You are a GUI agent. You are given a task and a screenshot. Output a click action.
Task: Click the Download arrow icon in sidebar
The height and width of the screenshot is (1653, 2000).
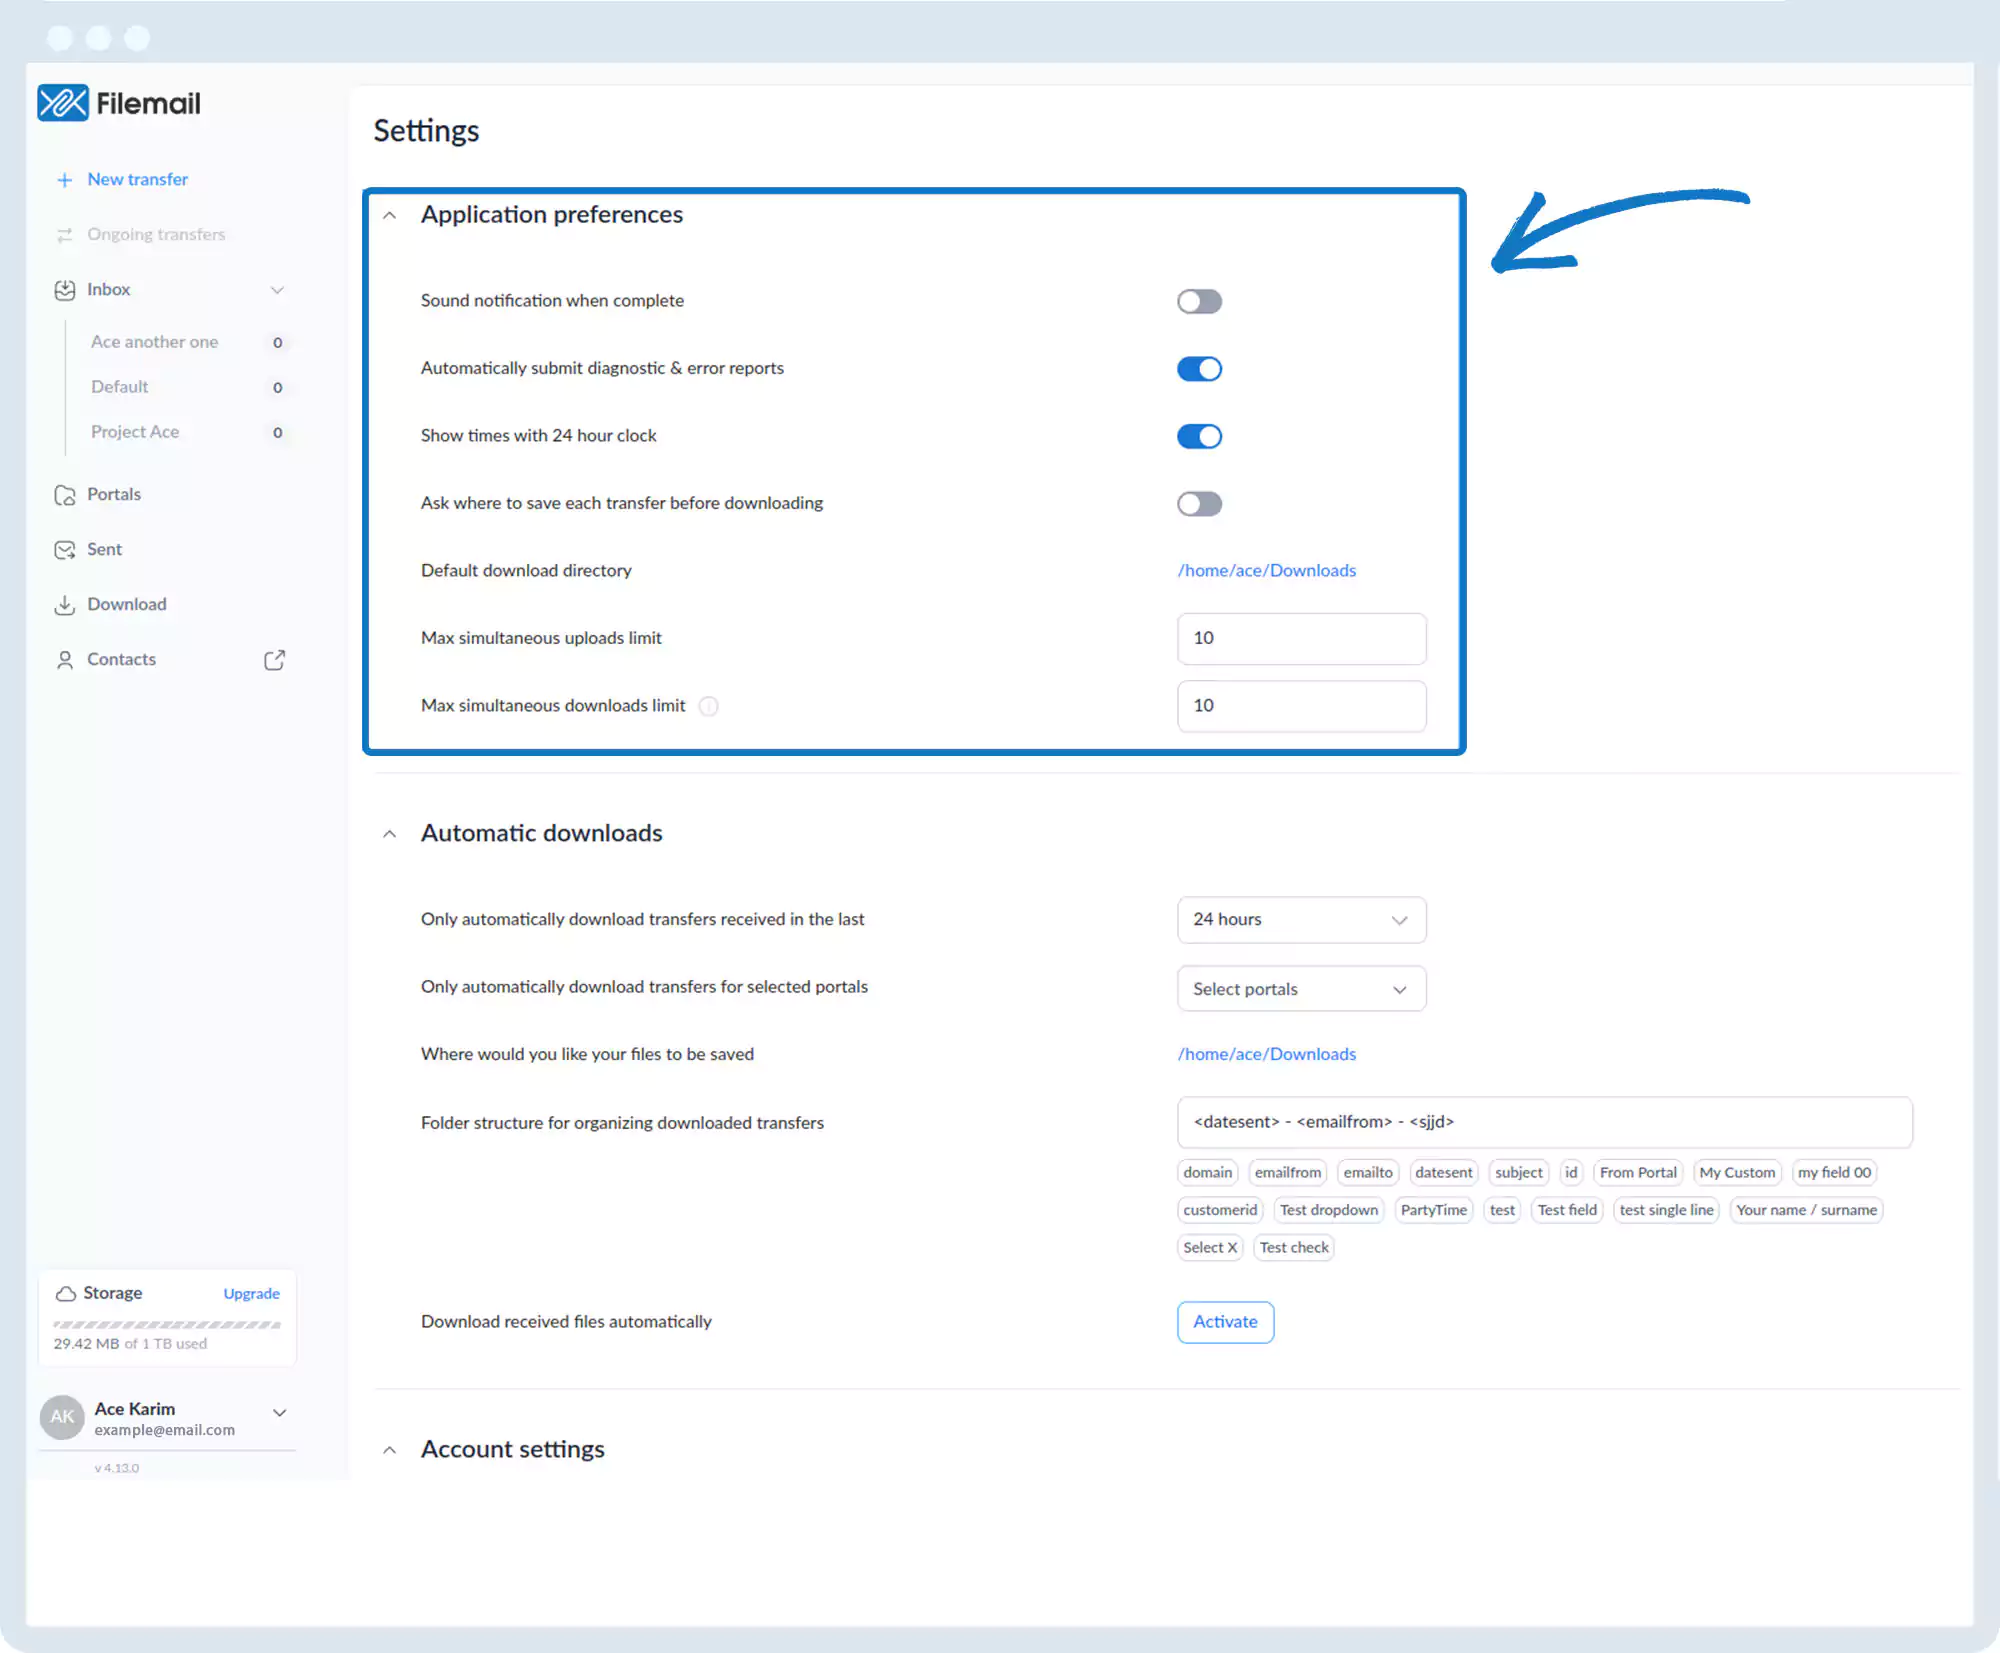65,605
